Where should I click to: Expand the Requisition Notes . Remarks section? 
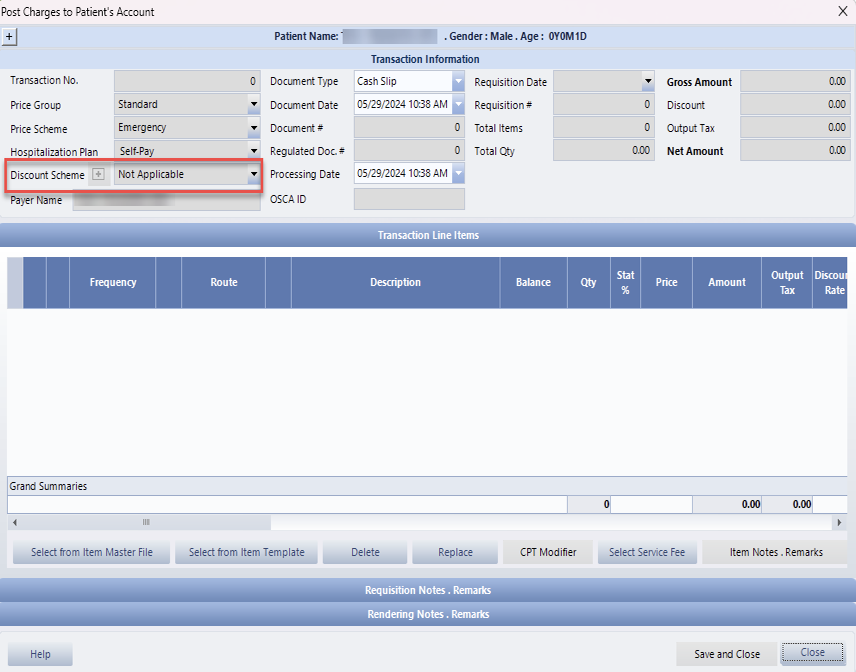click(x=428, y=590)
